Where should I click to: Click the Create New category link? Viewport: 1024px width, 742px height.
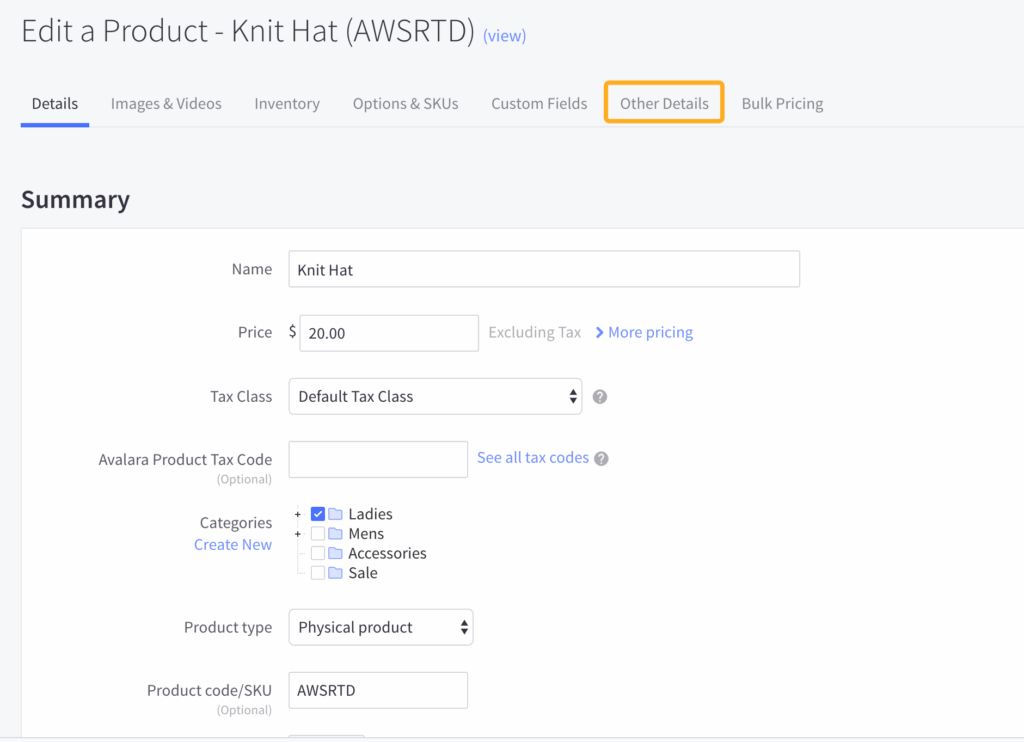(x=233, y=544)
